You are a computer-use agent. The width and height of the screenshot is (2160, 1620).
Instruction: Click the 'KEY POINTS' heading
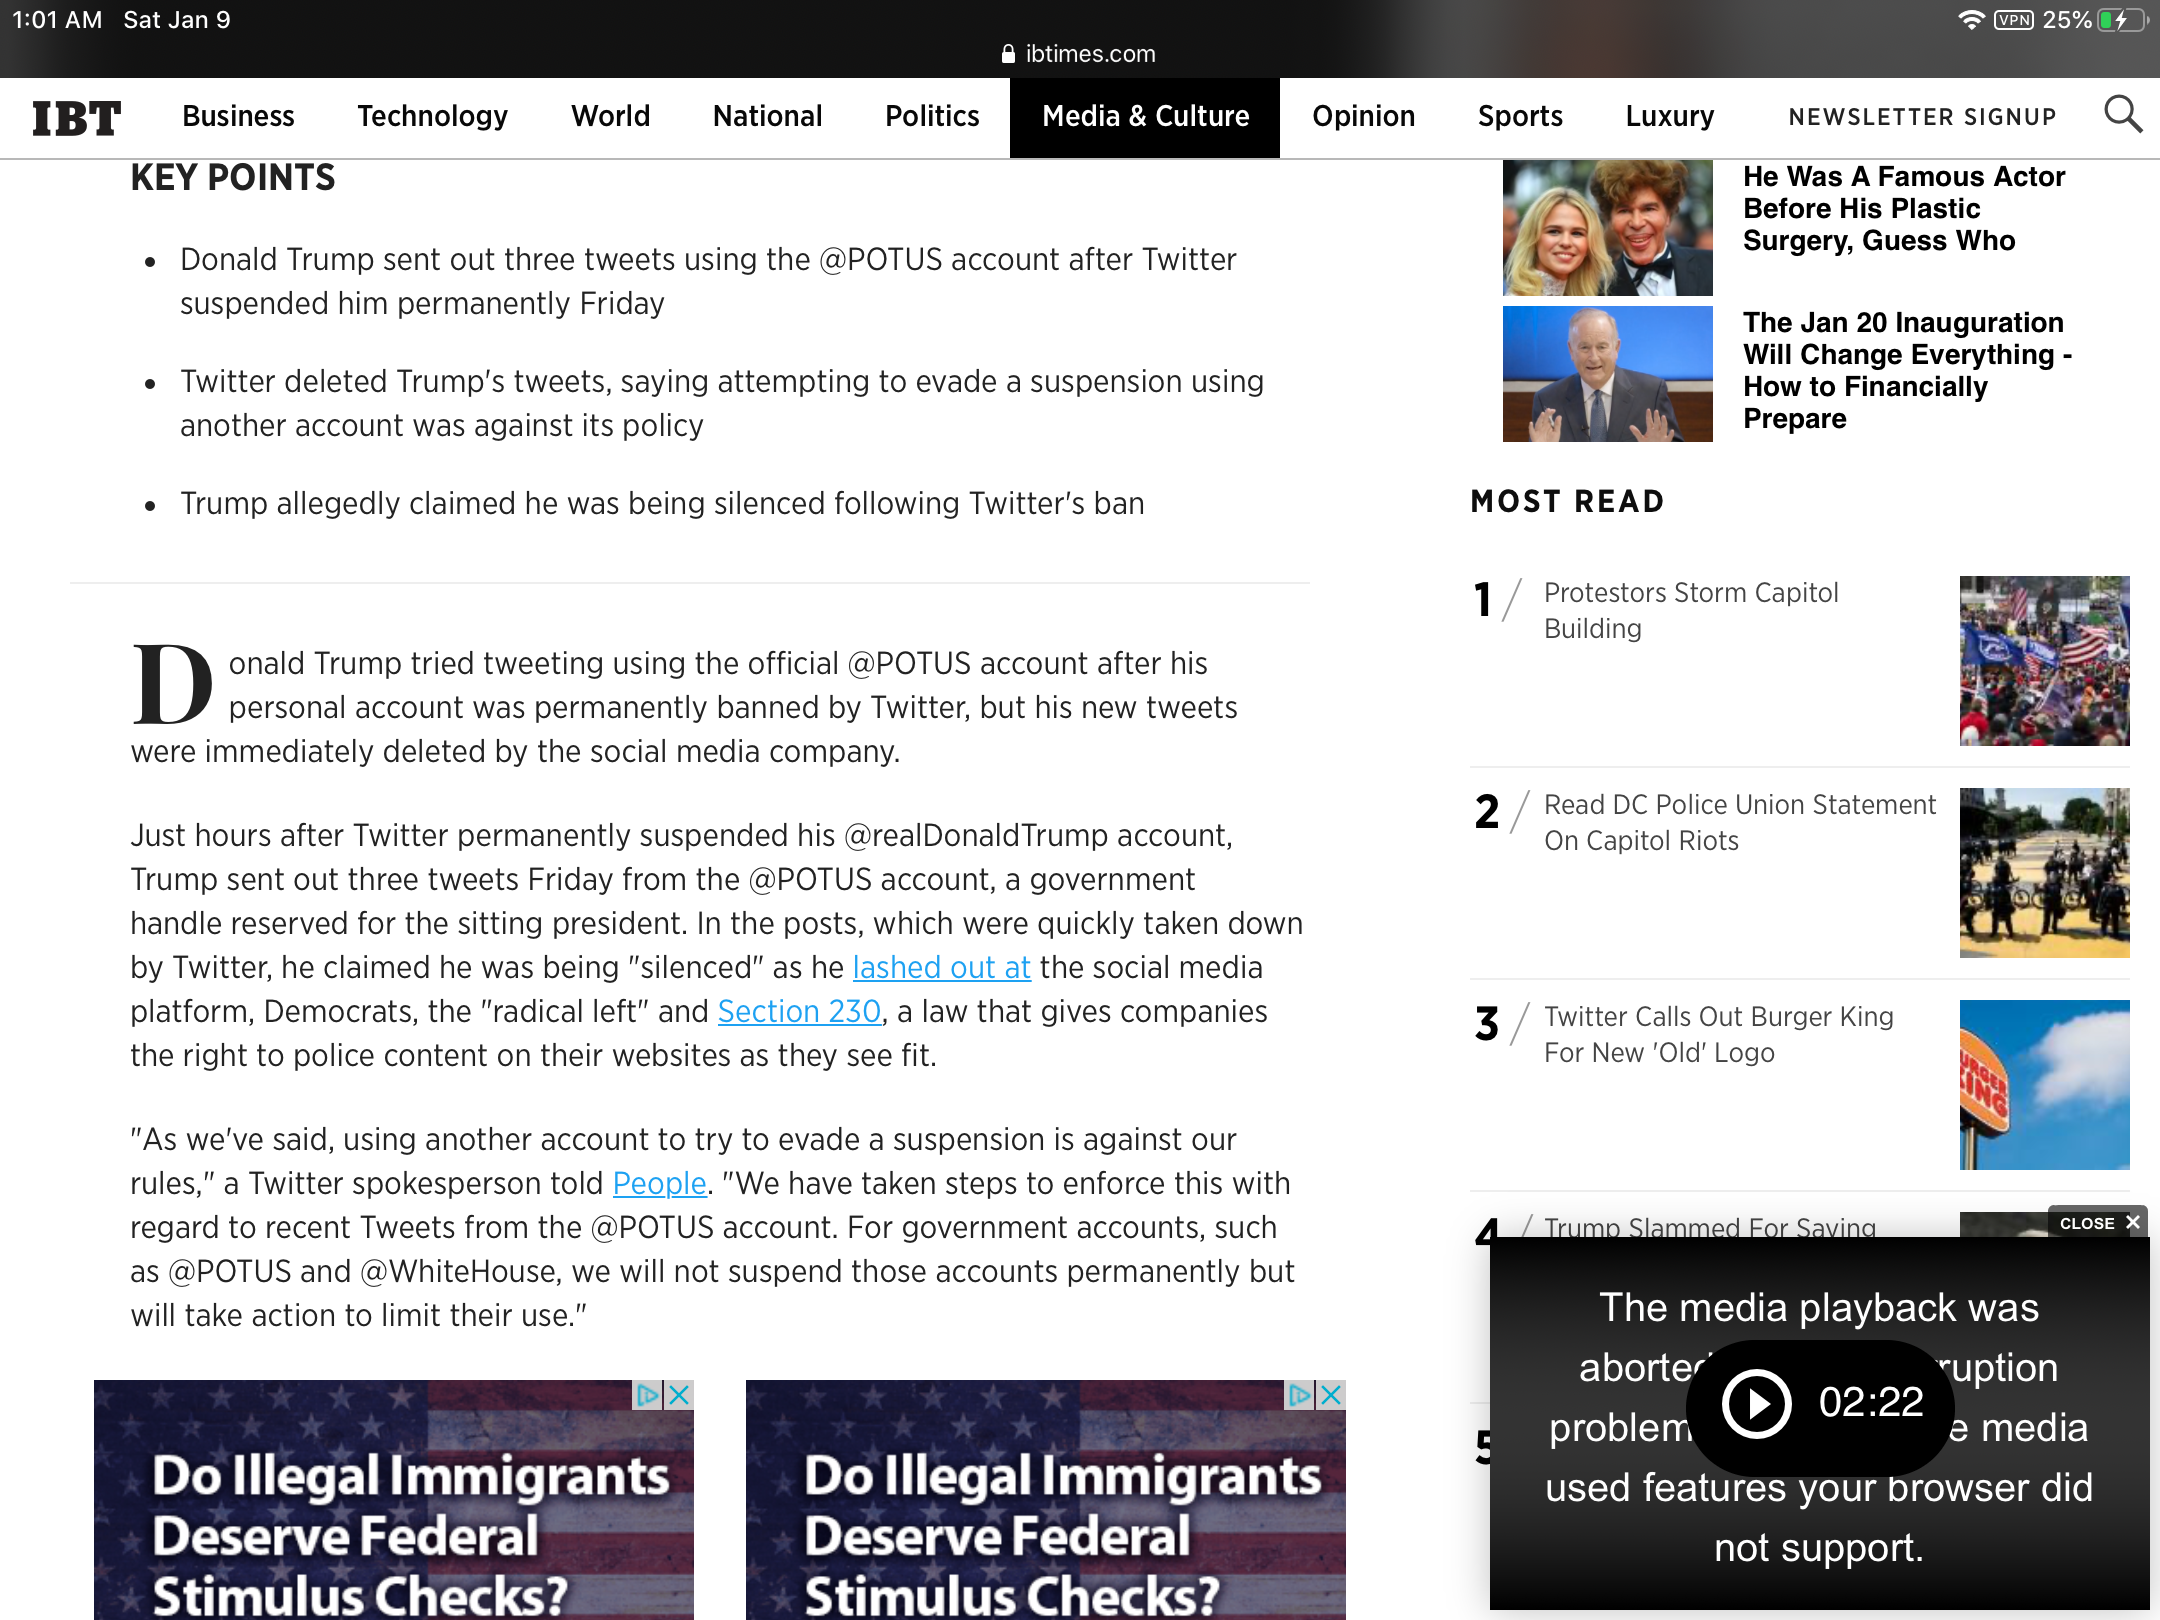tap(233, 178)
